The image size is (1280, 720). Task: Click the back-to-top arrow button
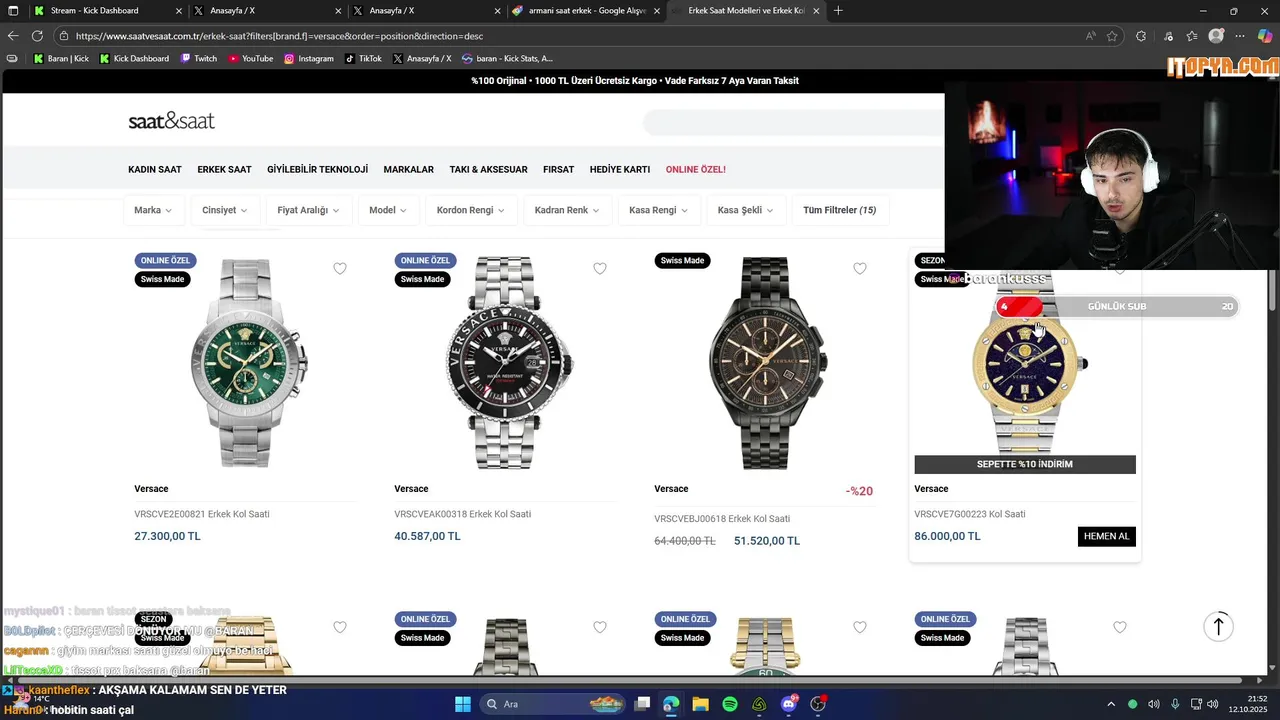coord(1218,627)
